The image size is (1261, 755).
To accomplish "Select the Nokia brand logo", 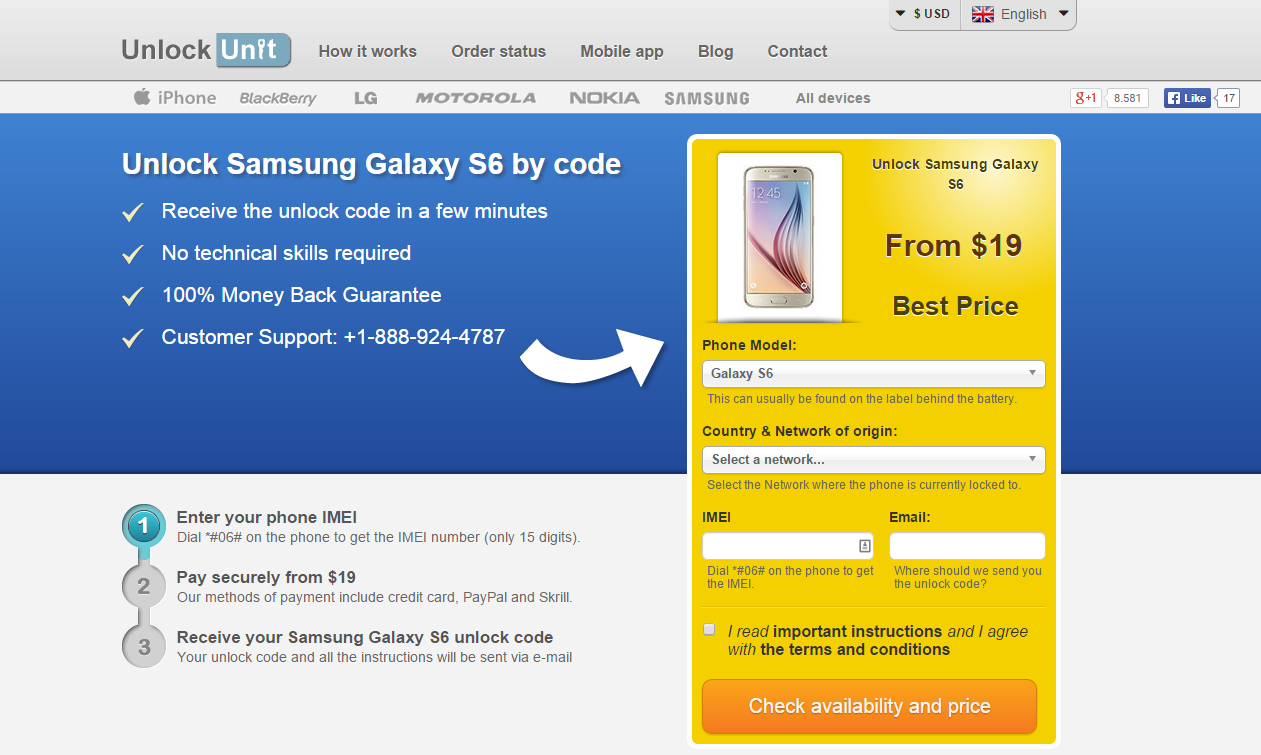I will tap(604, 98).
